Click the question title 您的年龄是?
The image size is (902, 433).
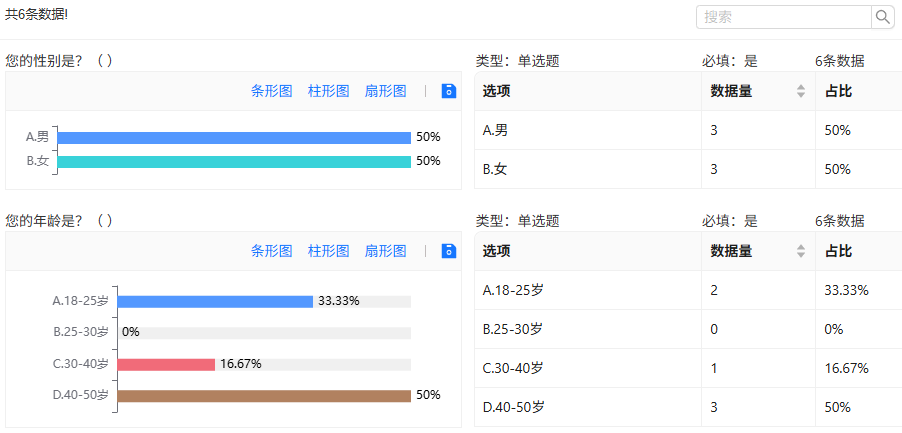(x=59, y=220)
